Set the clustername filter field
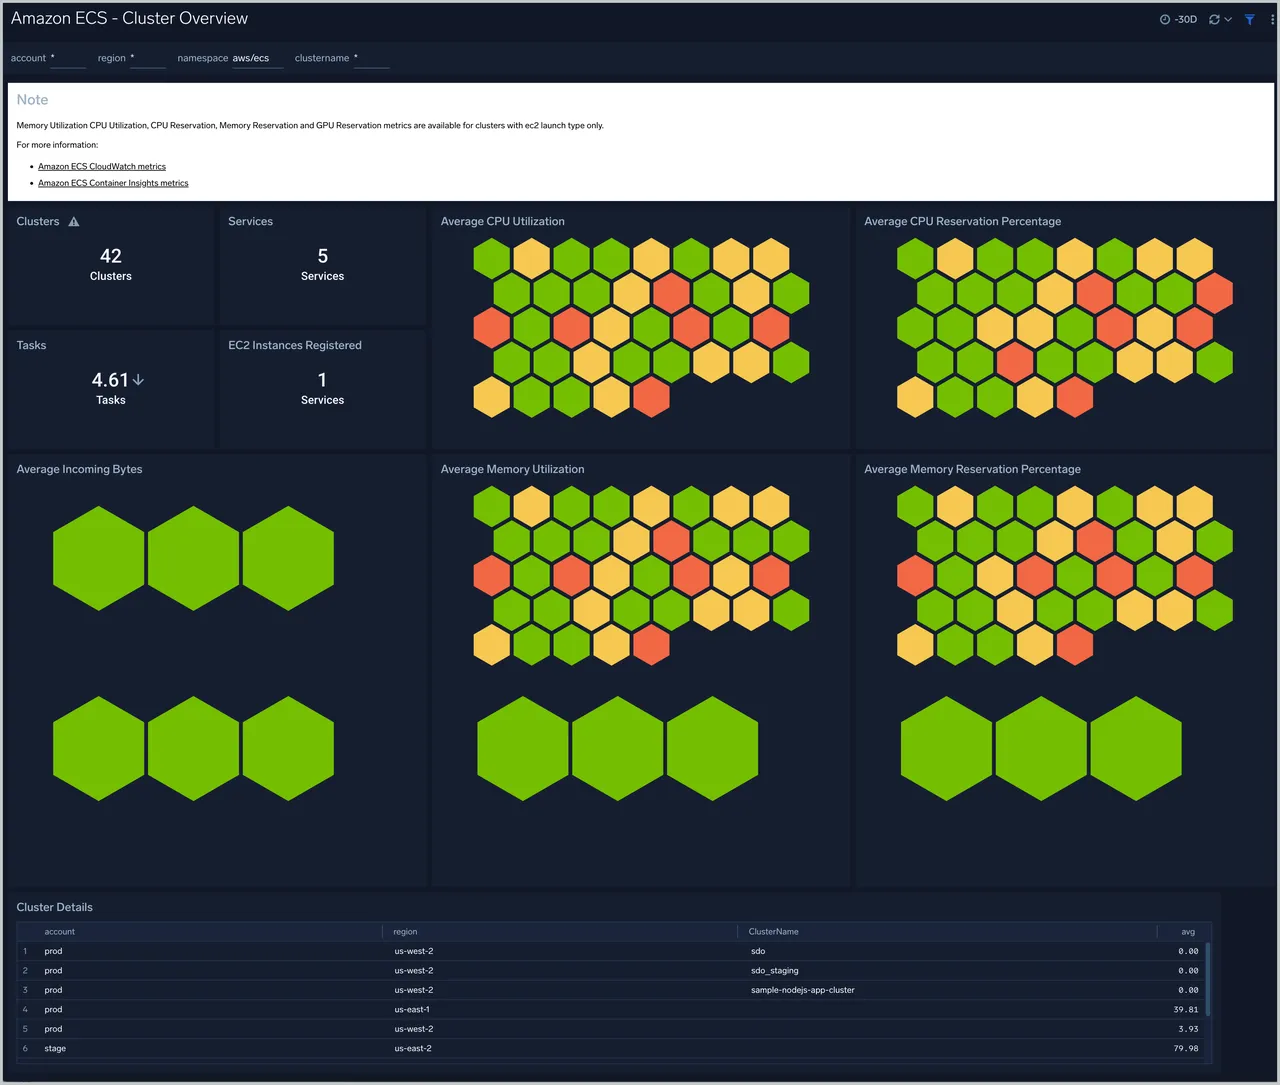1280x1085 pixels. coord(371,59)
